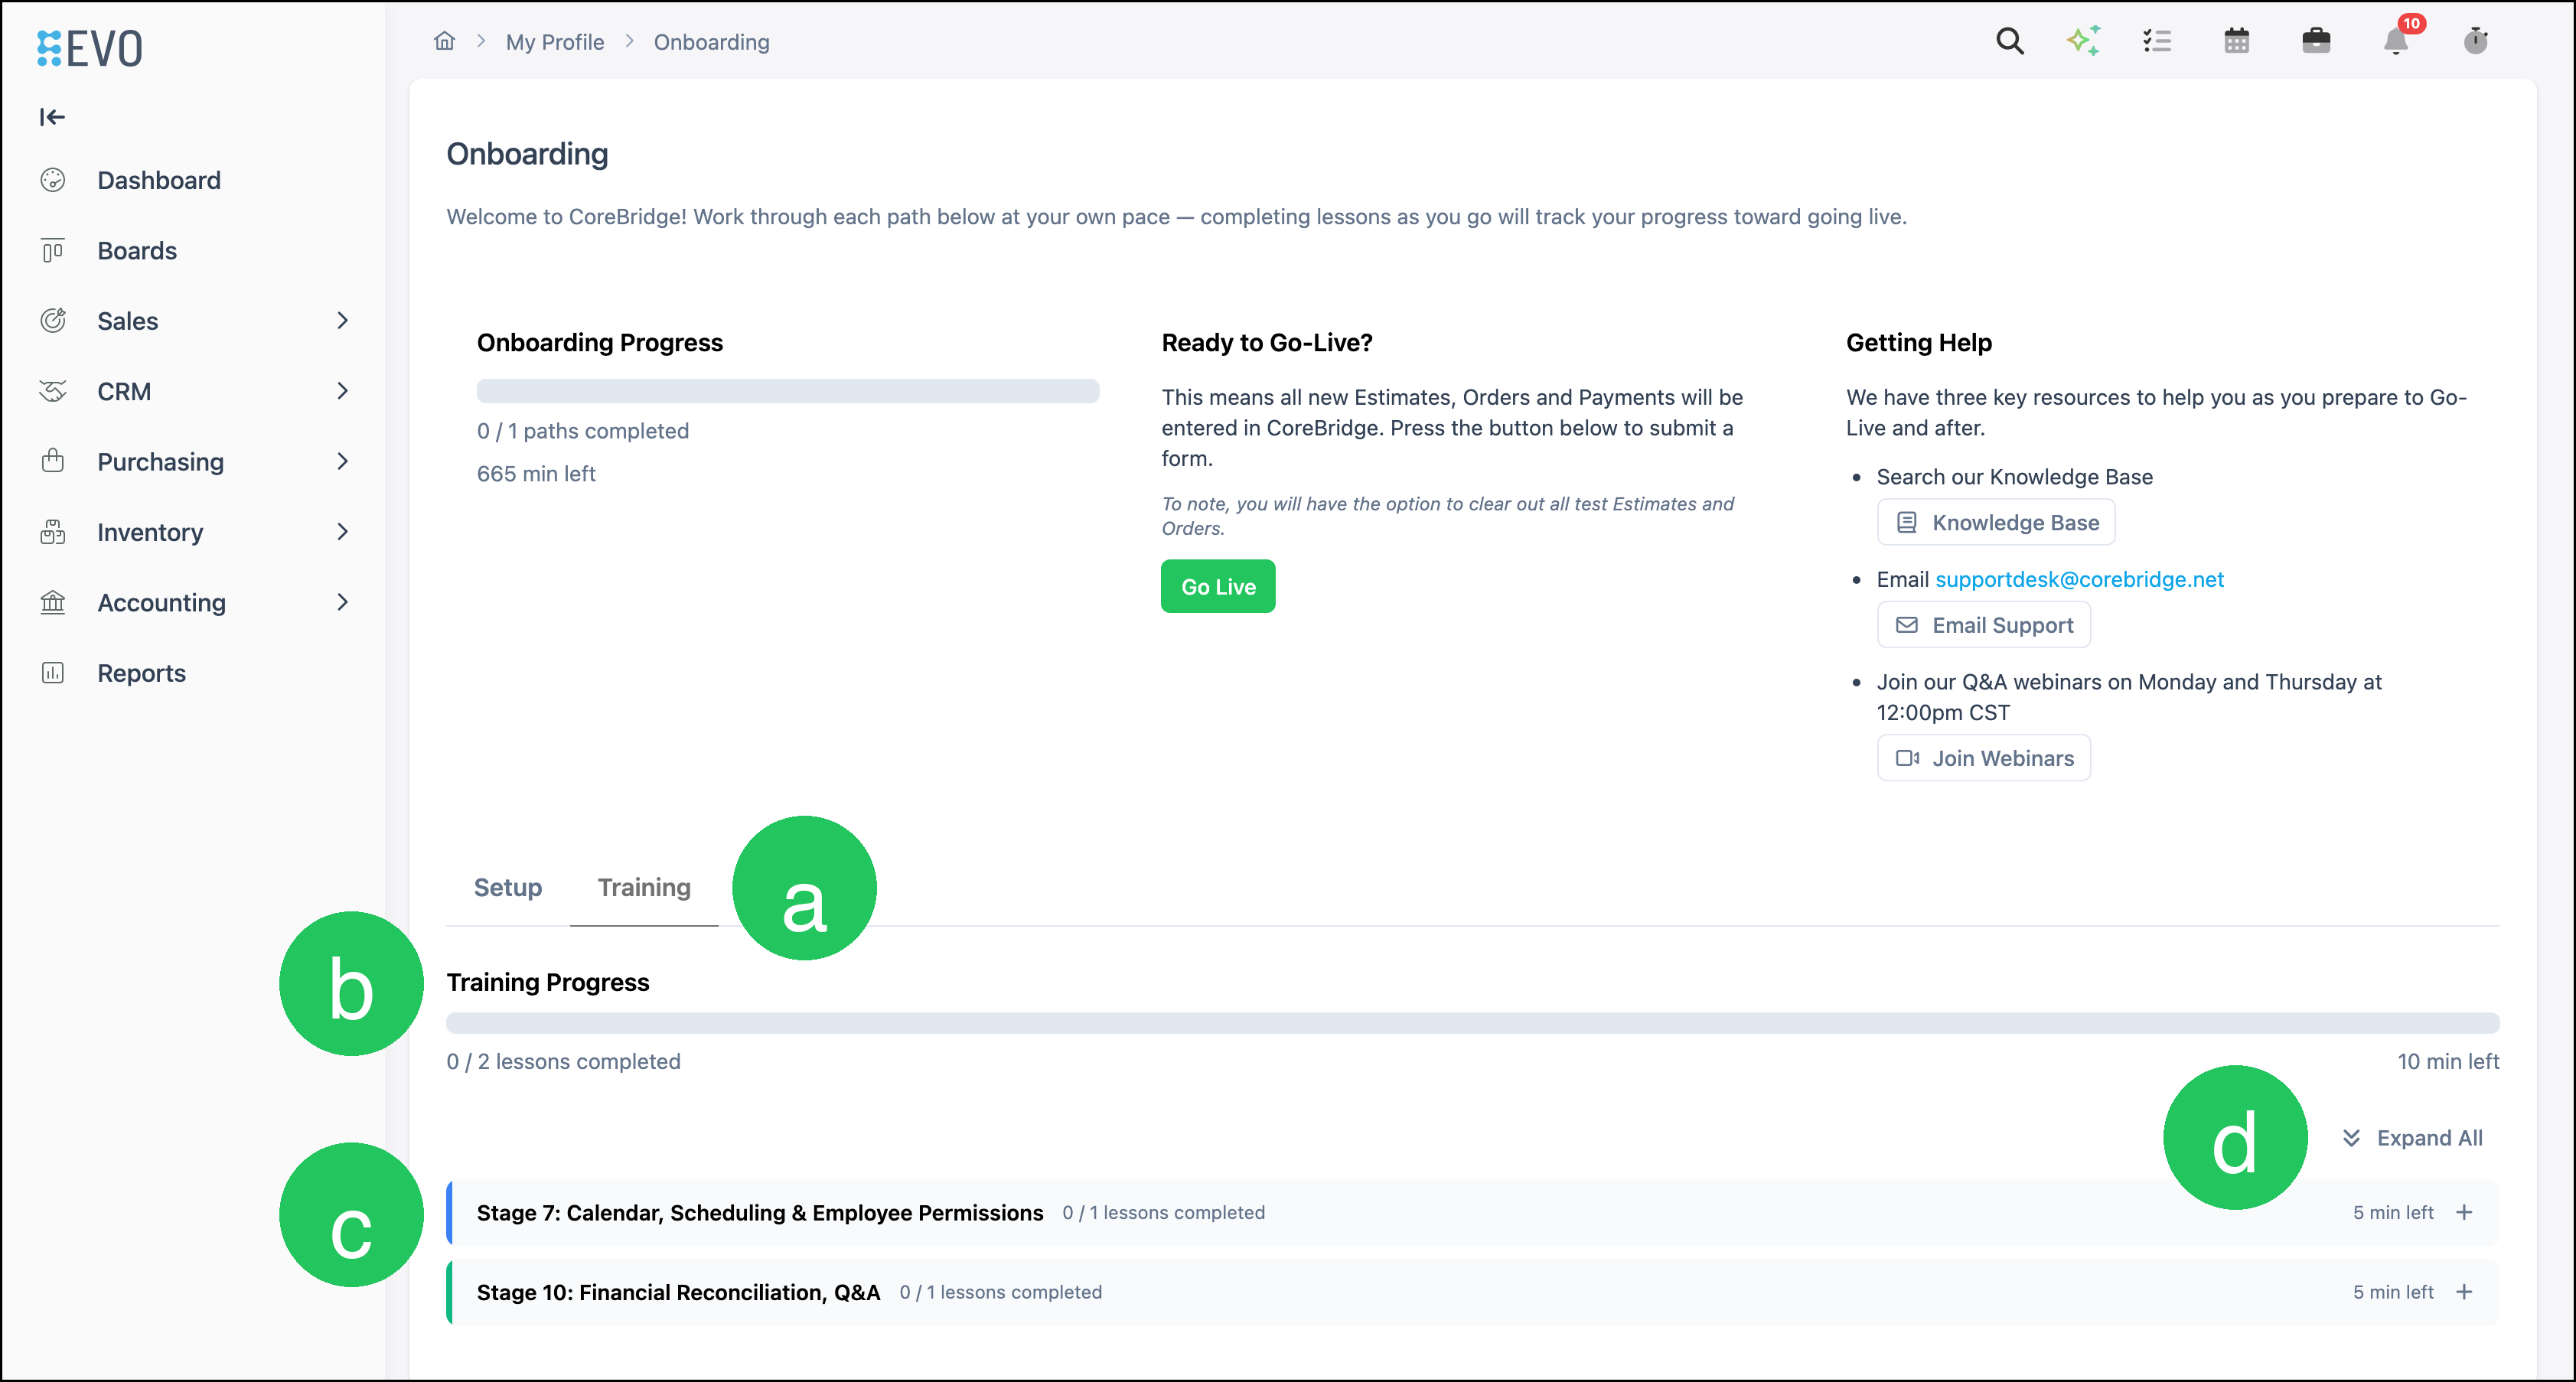
Task: Collapse the sidebar with arrow icon
Action: point(52,117)
